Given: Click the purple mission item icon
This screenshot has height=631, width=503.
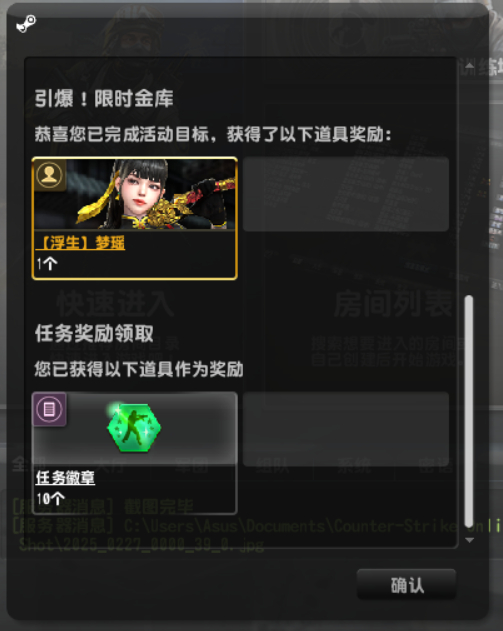Looking at the screenshot, I should point(49,409).
